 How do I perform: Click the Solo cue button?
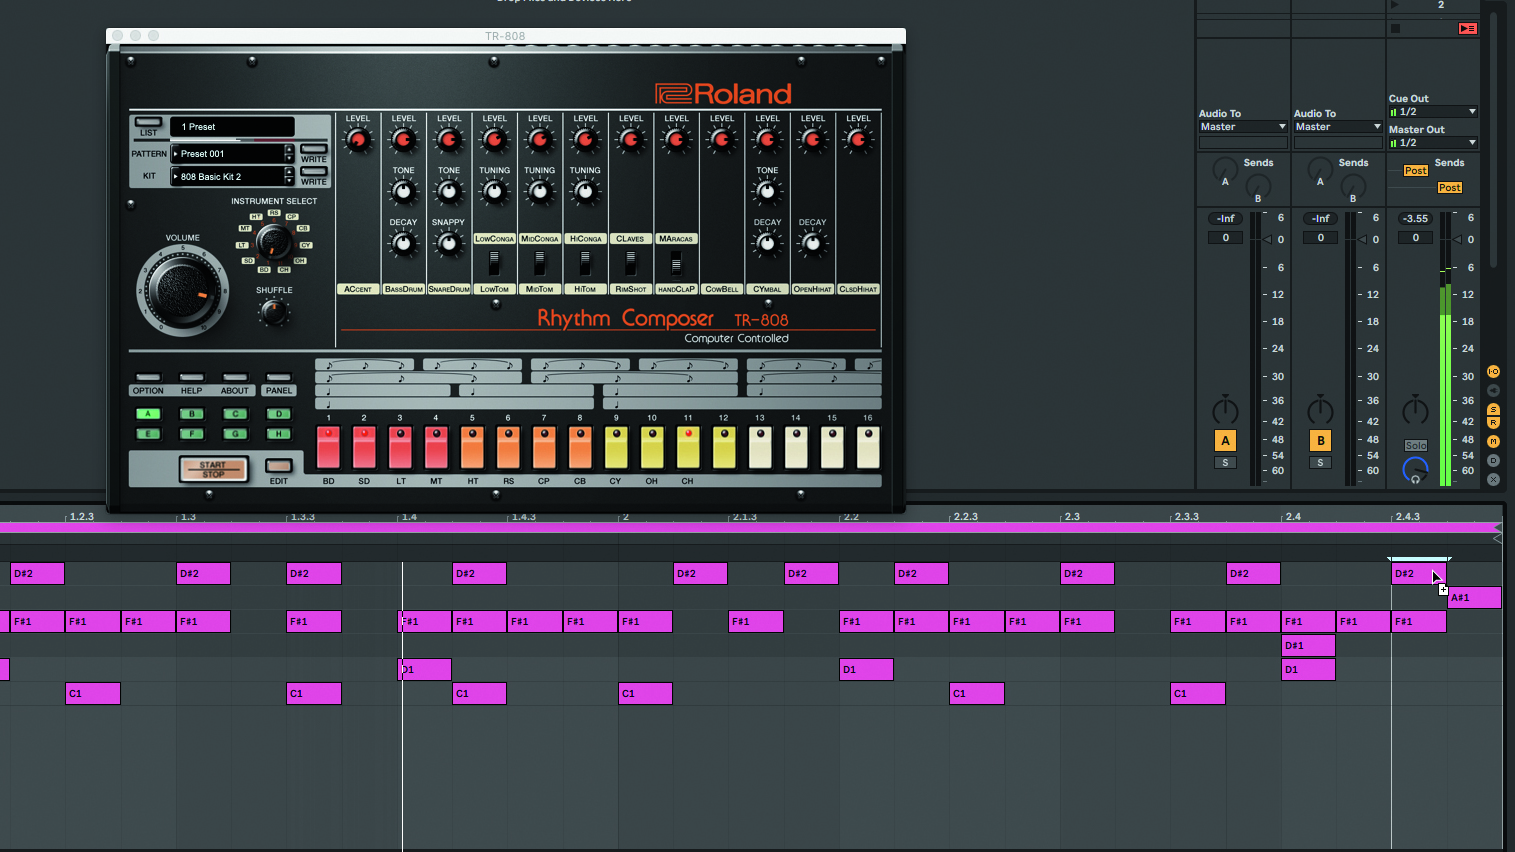pos(1415,446)
